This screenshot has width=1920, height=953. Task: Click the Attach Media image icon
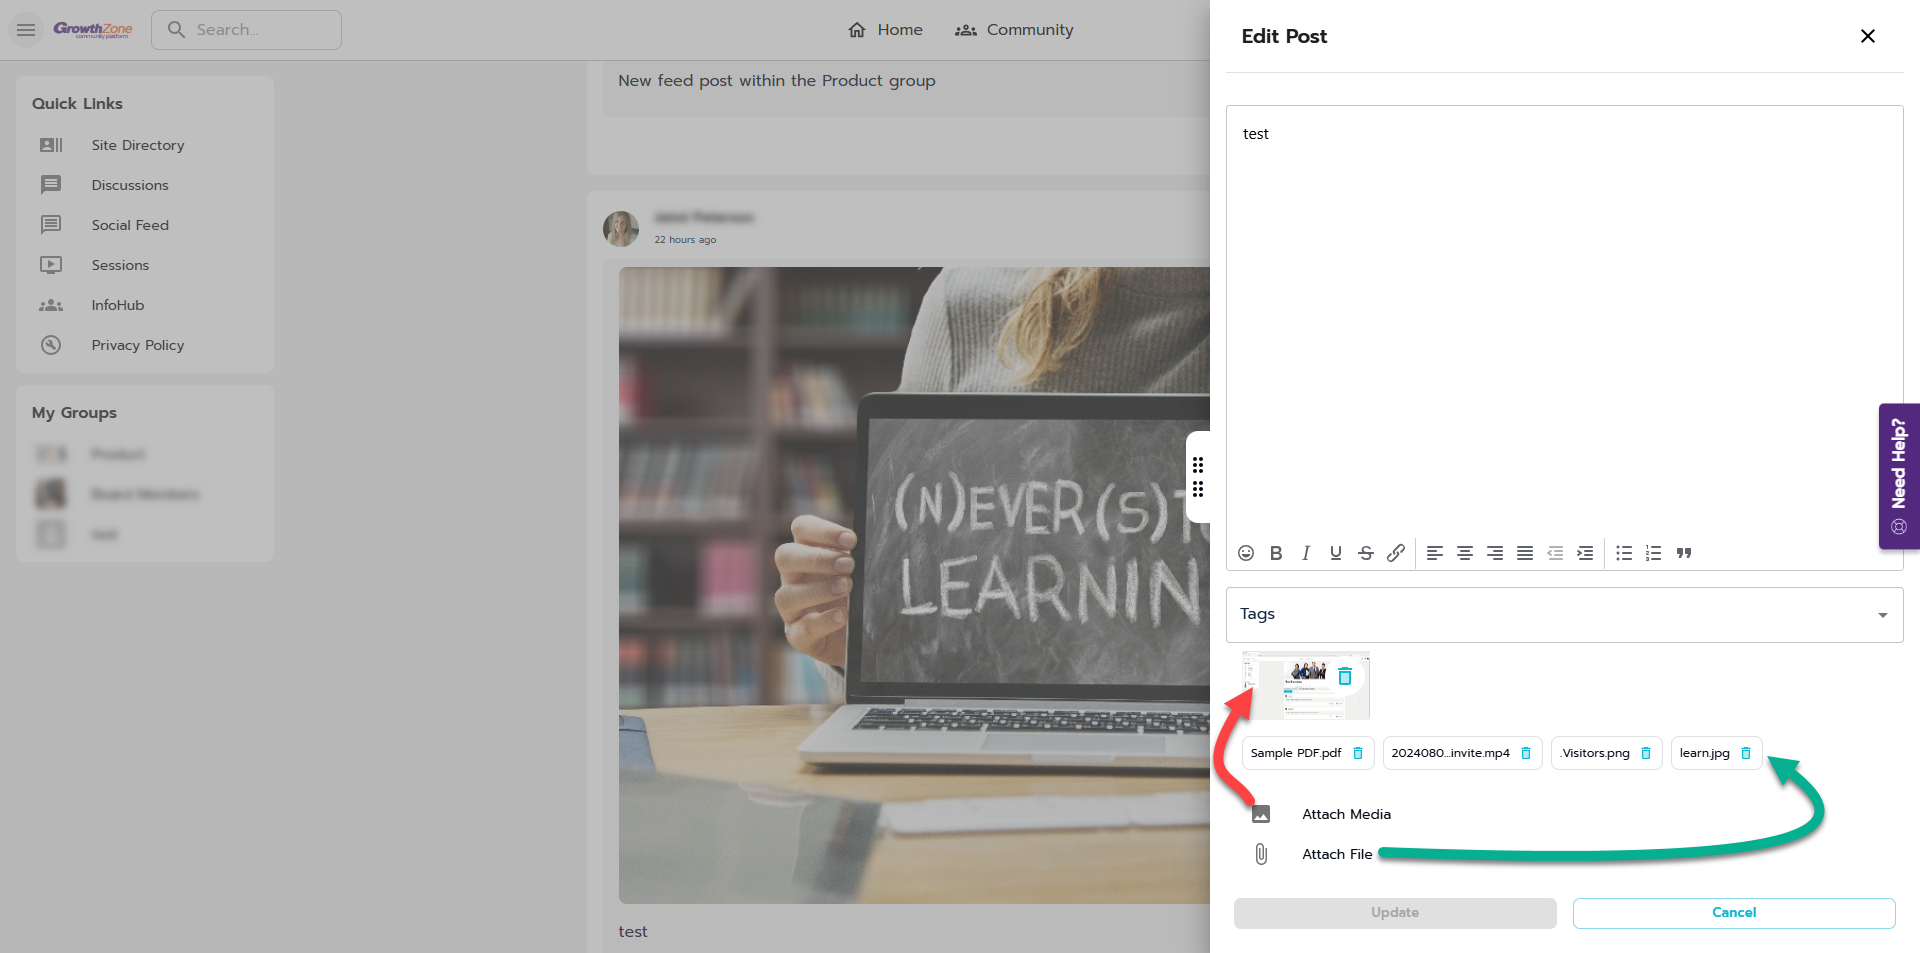pyautogui.click(x=1261, y=814)
